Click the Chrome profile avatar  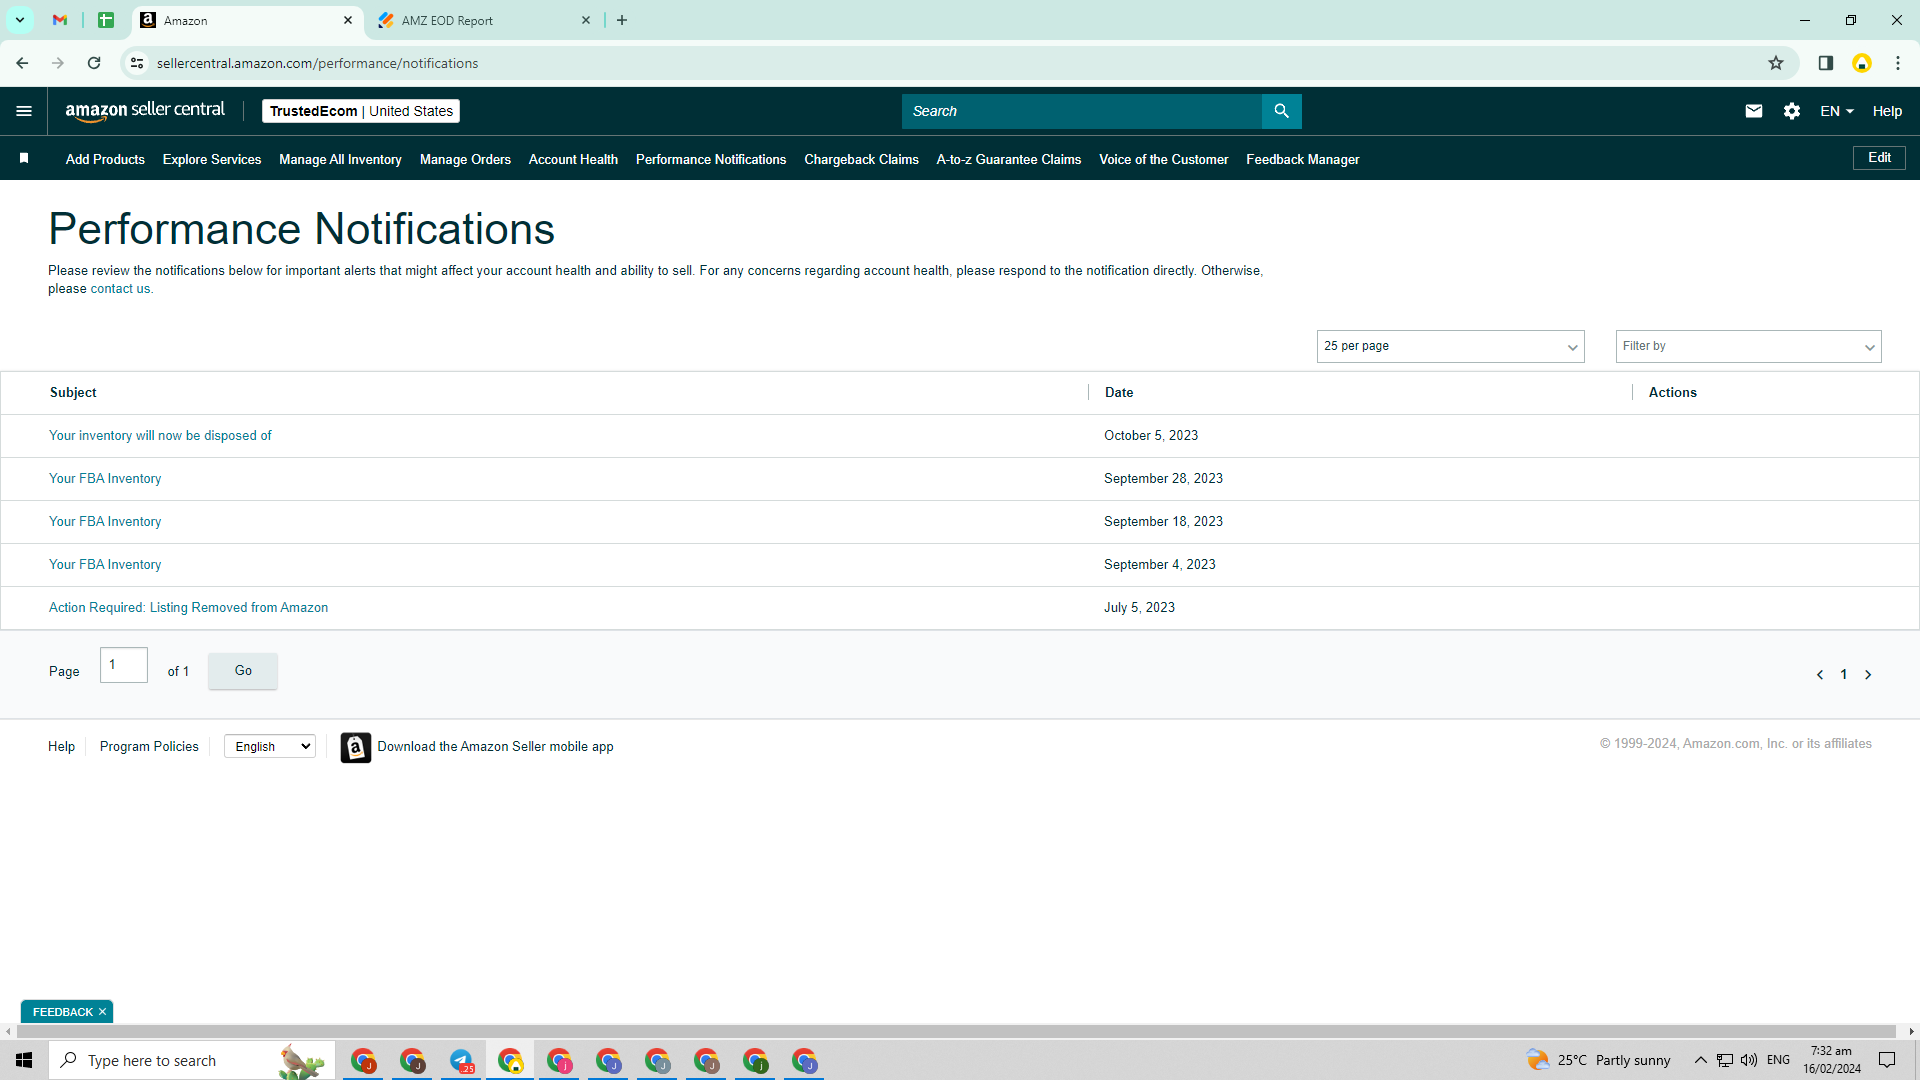(1862, 63)
